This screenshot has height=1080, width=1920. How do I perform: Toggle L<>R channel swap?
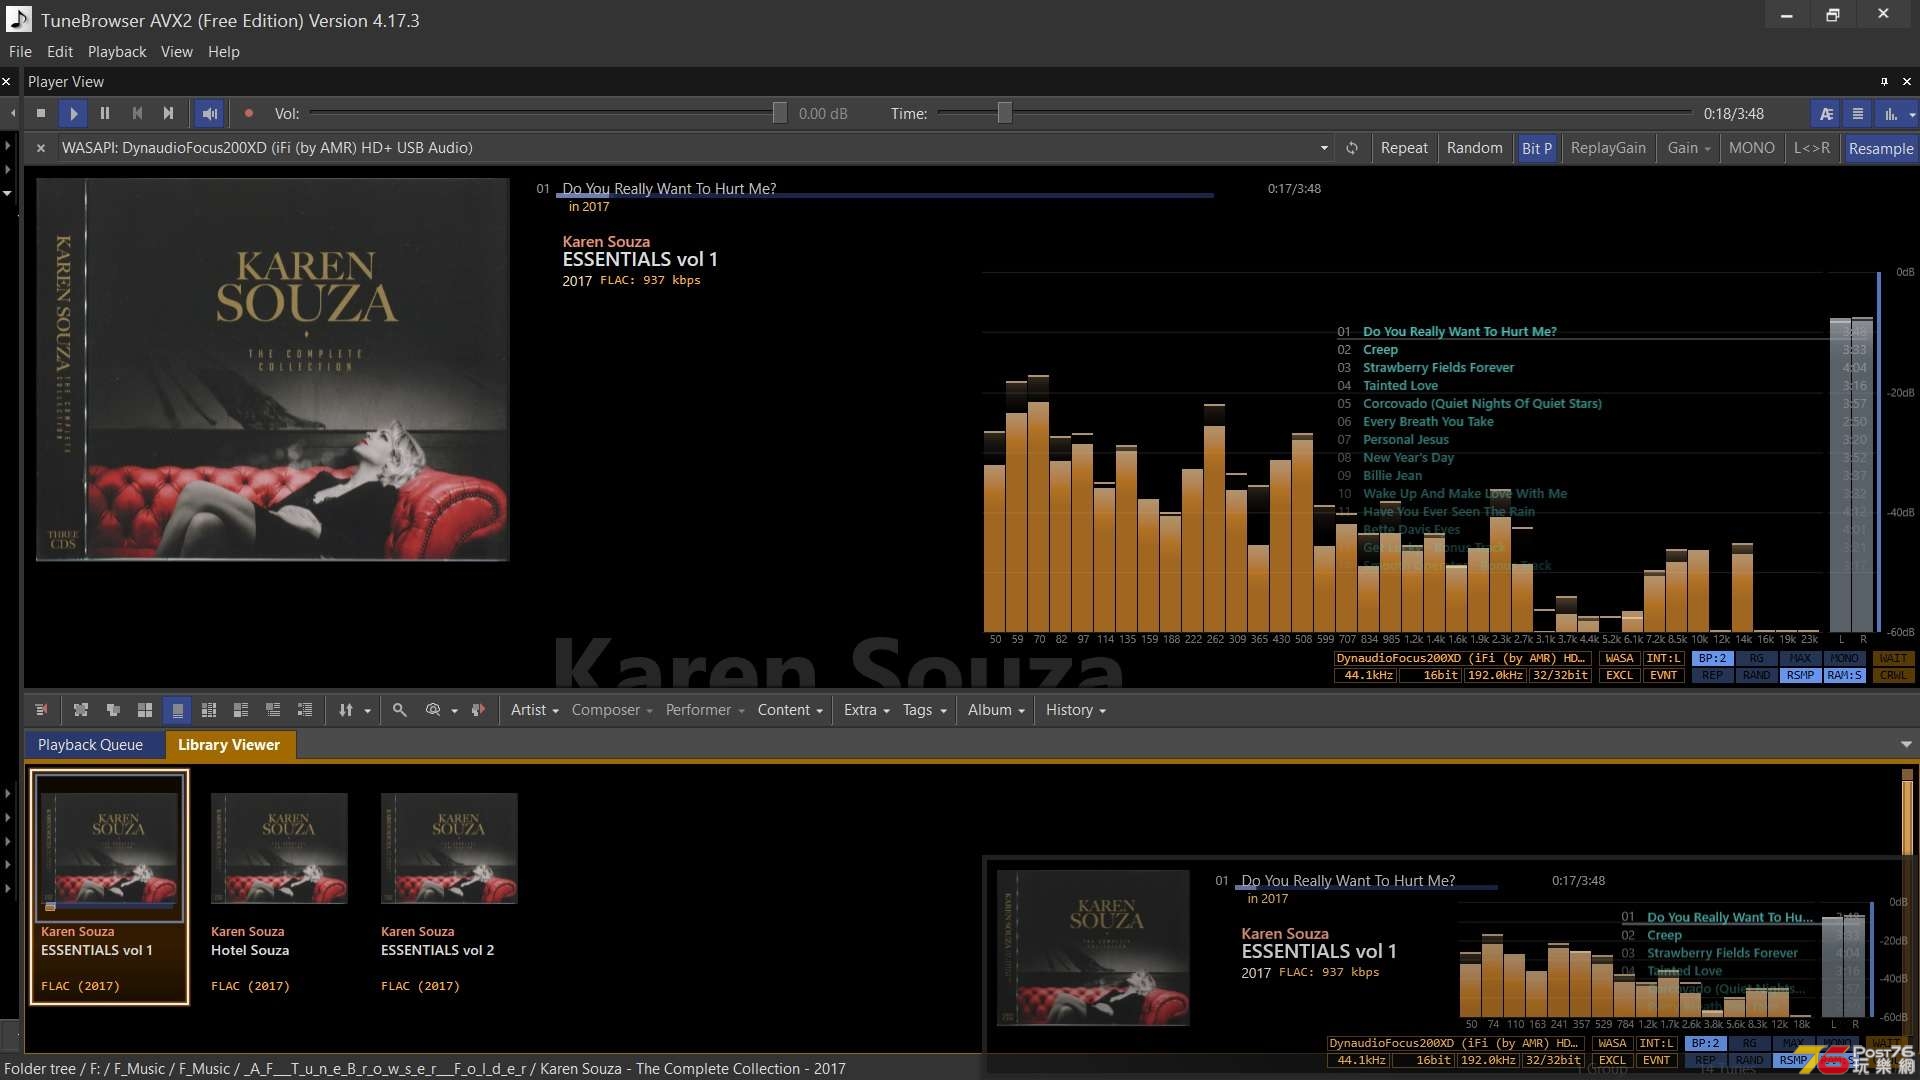click(1812, 148)
